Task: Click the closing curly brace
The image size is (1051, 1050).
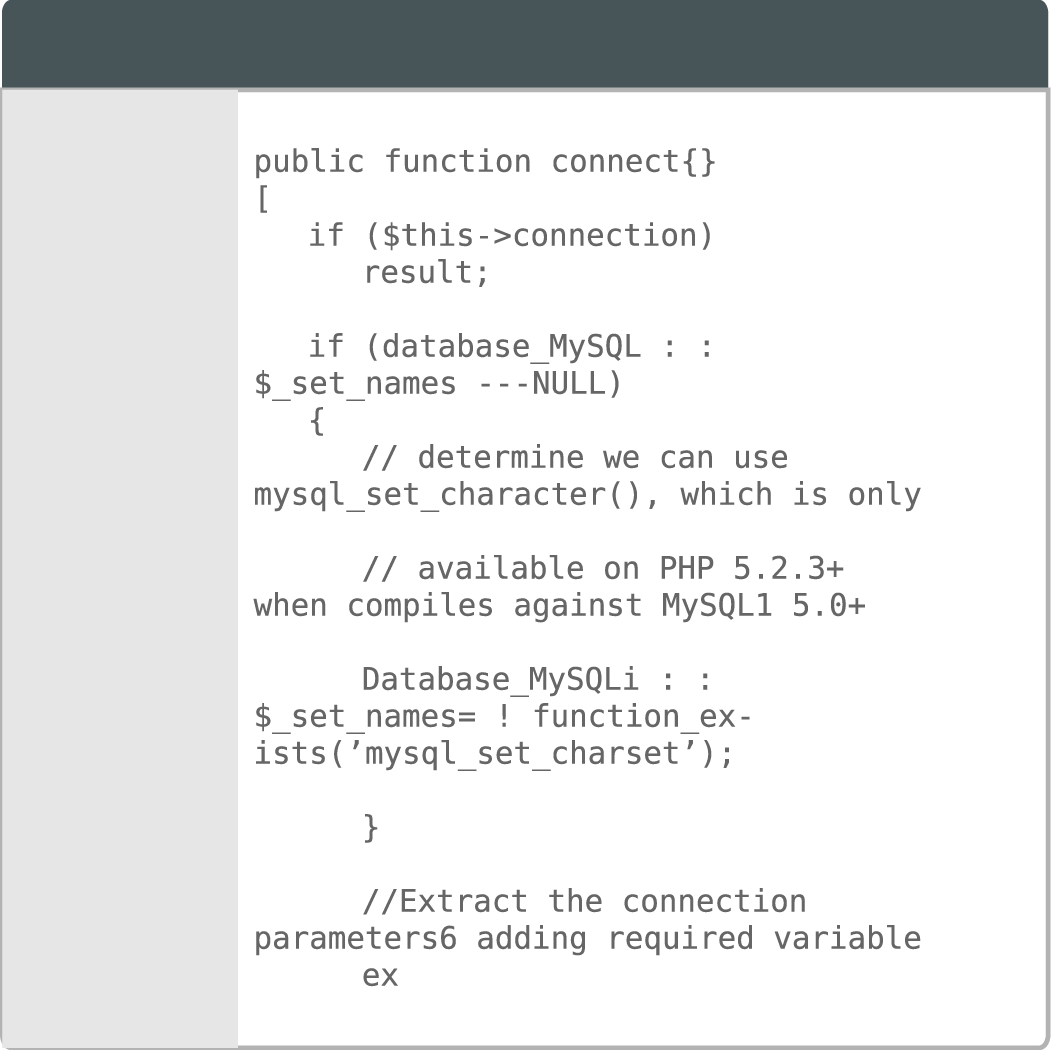Action: coord(371,828)
